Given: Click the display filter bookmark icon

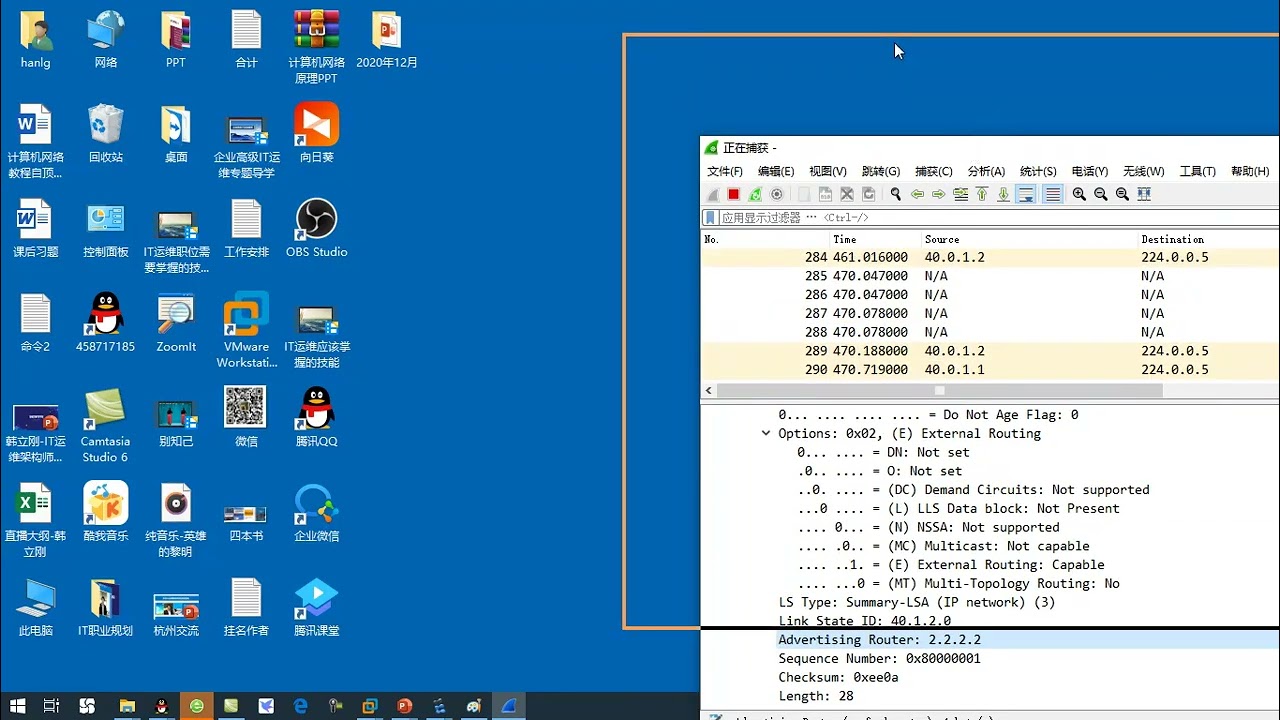Looking at the screenshot, I should pyautogui.click(x=710, y=217).
